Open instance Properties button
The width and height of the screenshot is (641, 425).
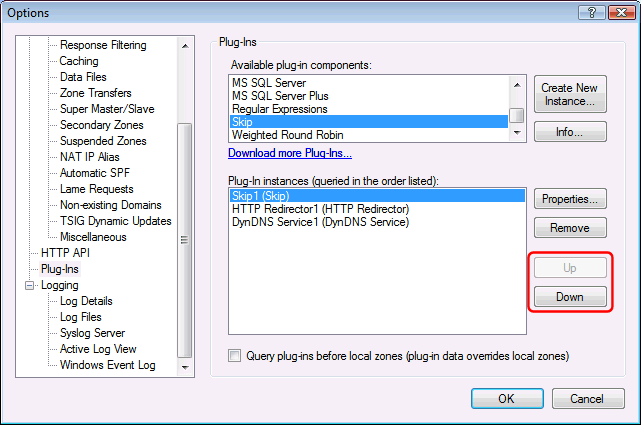tap(570, 199)
